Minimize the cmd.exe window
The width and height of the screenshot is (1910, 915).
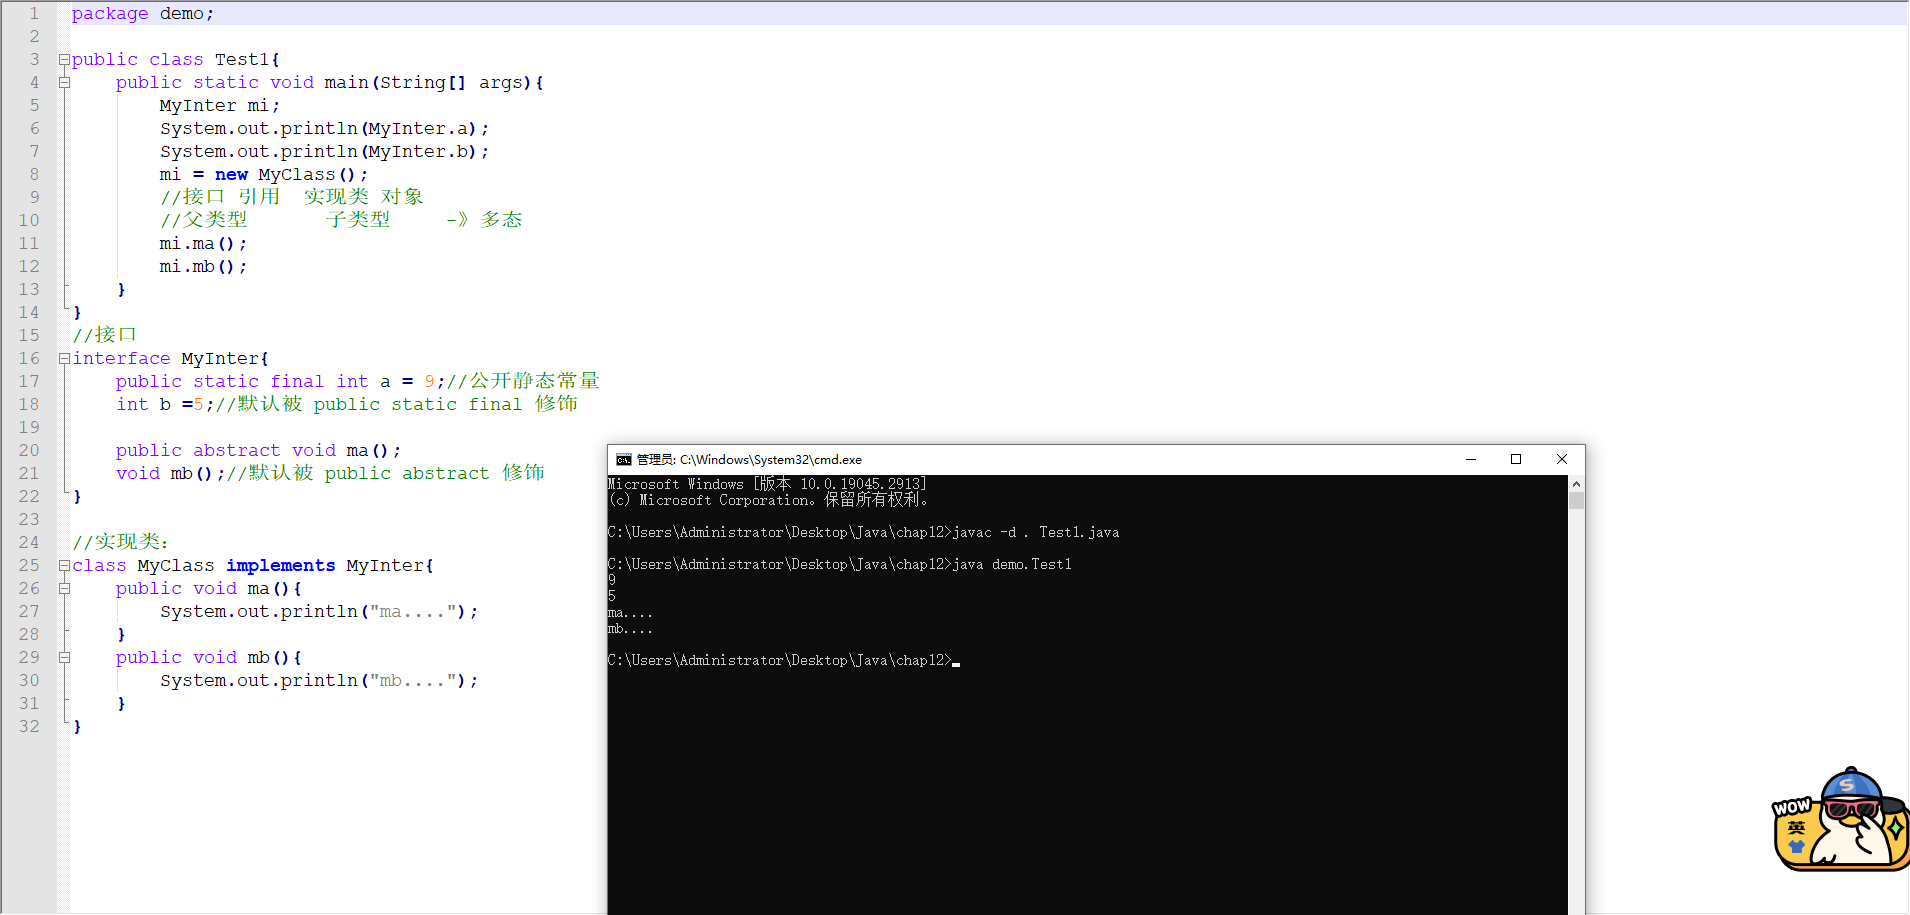[x=1471, y=459]
